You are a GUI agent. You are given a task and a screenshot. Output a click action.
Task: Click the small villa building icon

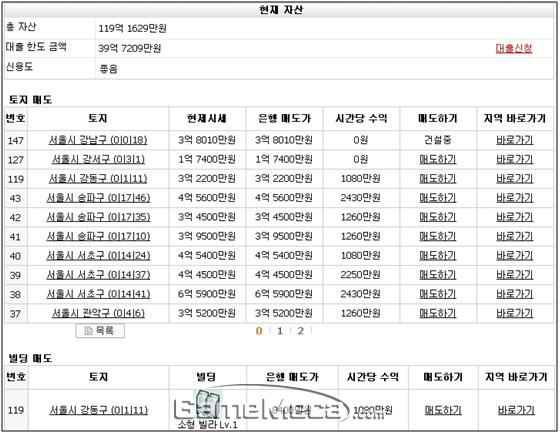[x=206, y=404]
